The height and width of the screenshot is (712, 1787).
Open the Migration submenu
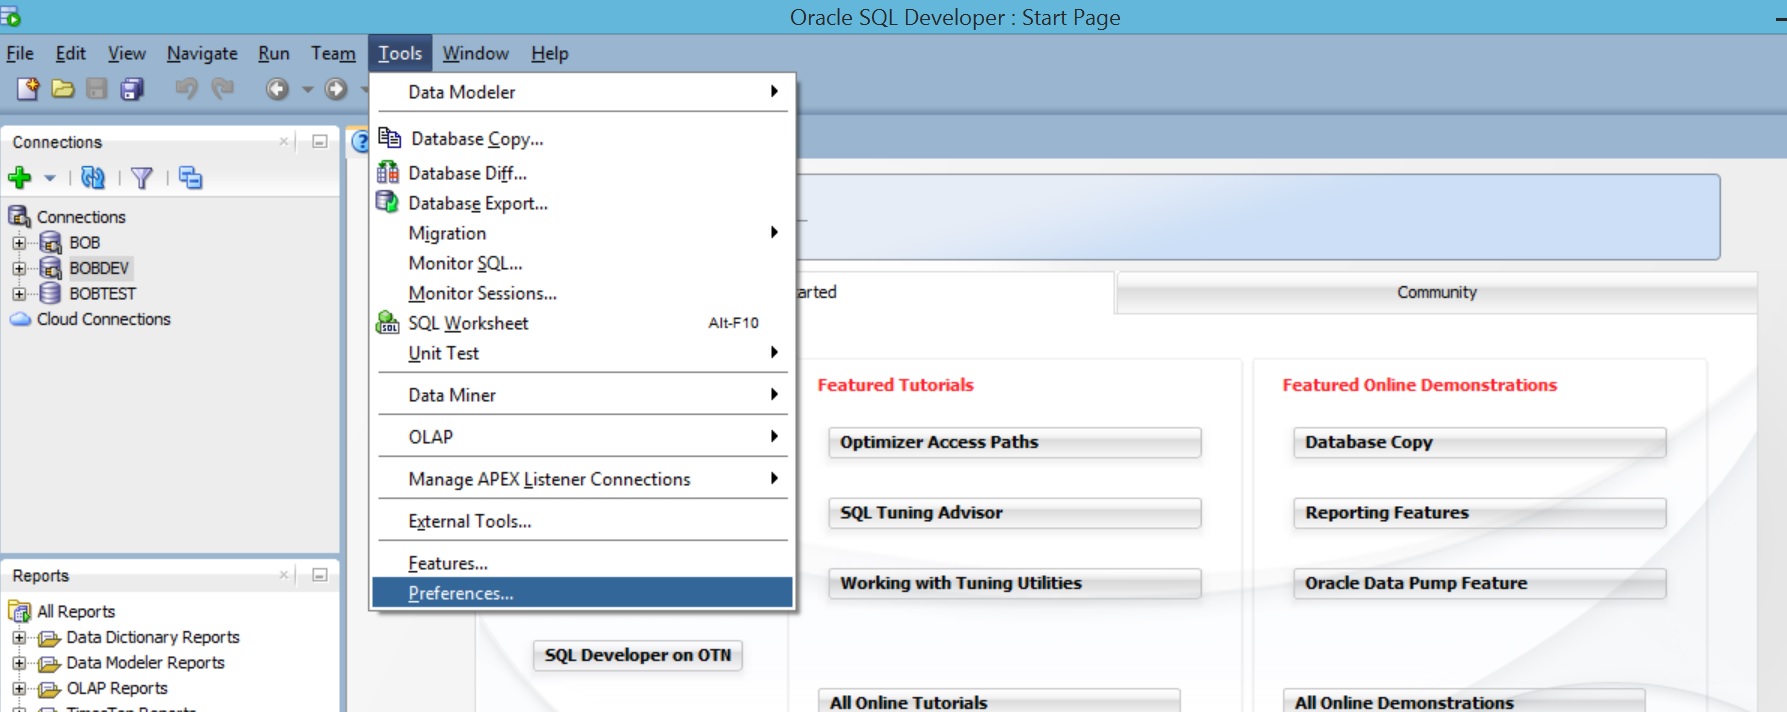583,233
